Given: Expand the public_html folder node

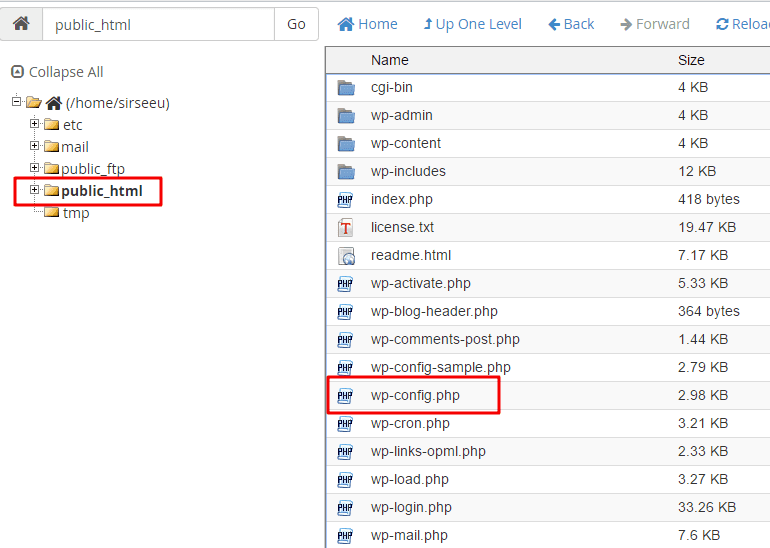Looking at the screenshot, I should point(34,190).
